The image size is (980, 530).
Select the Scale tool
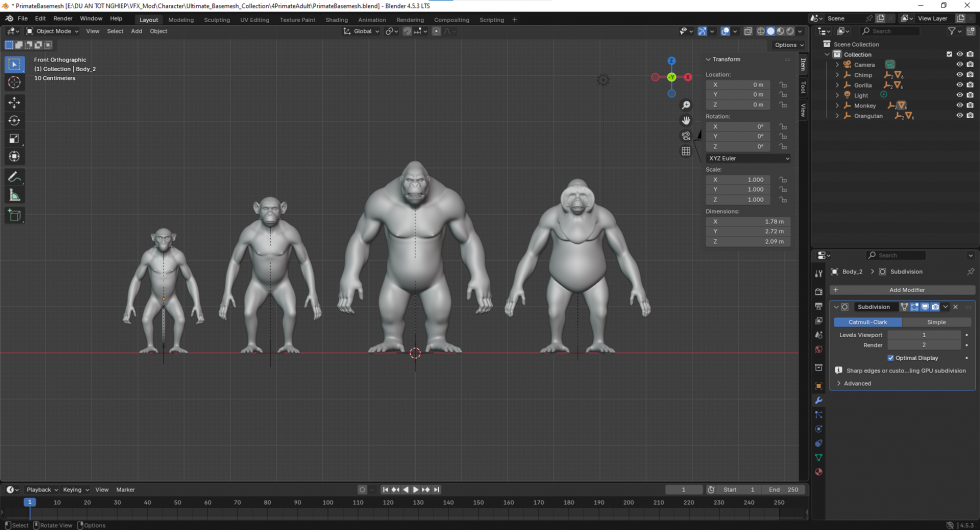click(14, 138)
